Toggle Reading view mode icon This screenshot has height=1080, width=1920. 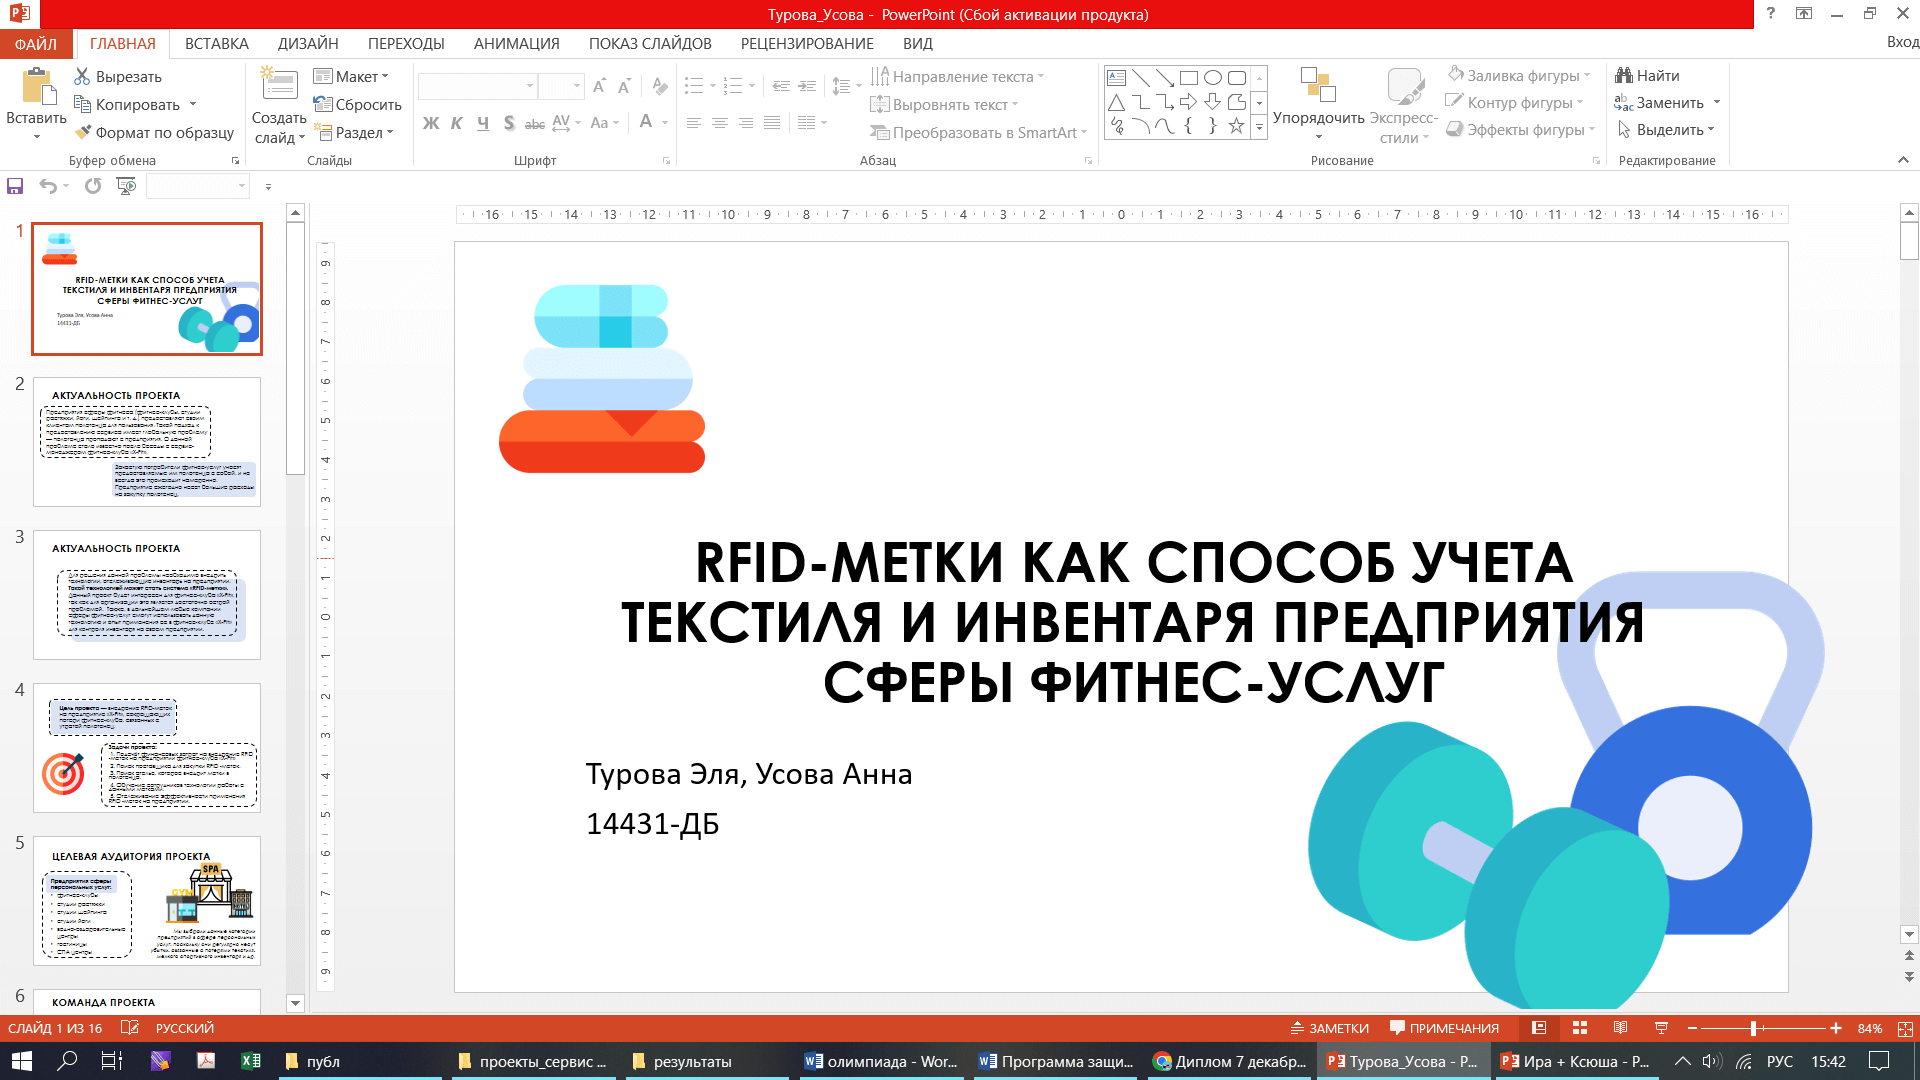tap(1620, 1028)
